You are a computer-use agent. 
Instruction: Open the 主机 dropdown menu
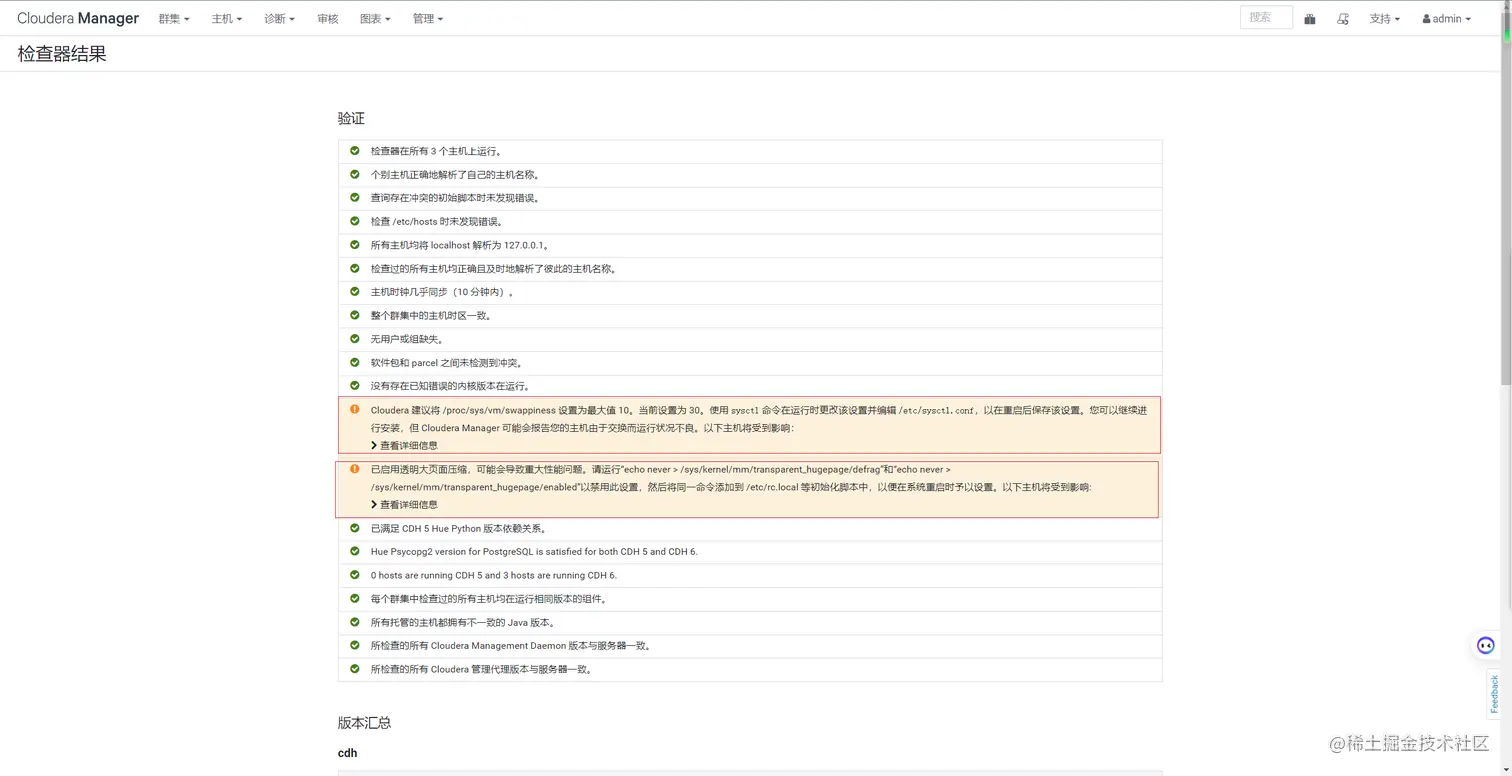[226, 19]
